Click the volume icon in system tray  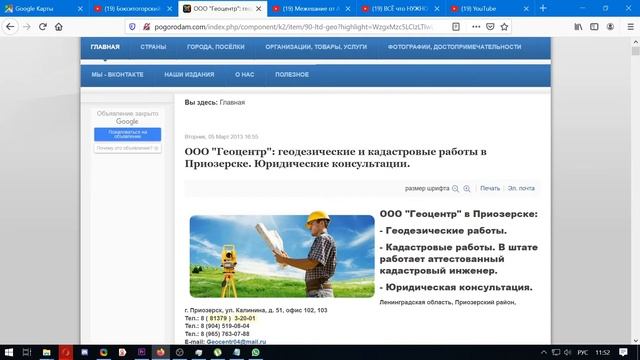tap(567, 352)
